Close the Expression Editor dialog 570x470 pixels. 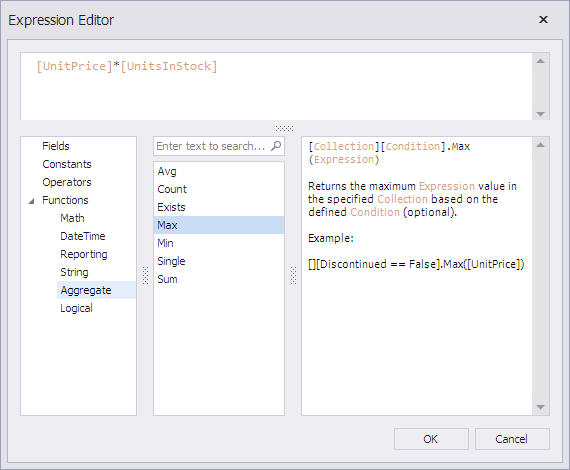click(x=543, y=20)
